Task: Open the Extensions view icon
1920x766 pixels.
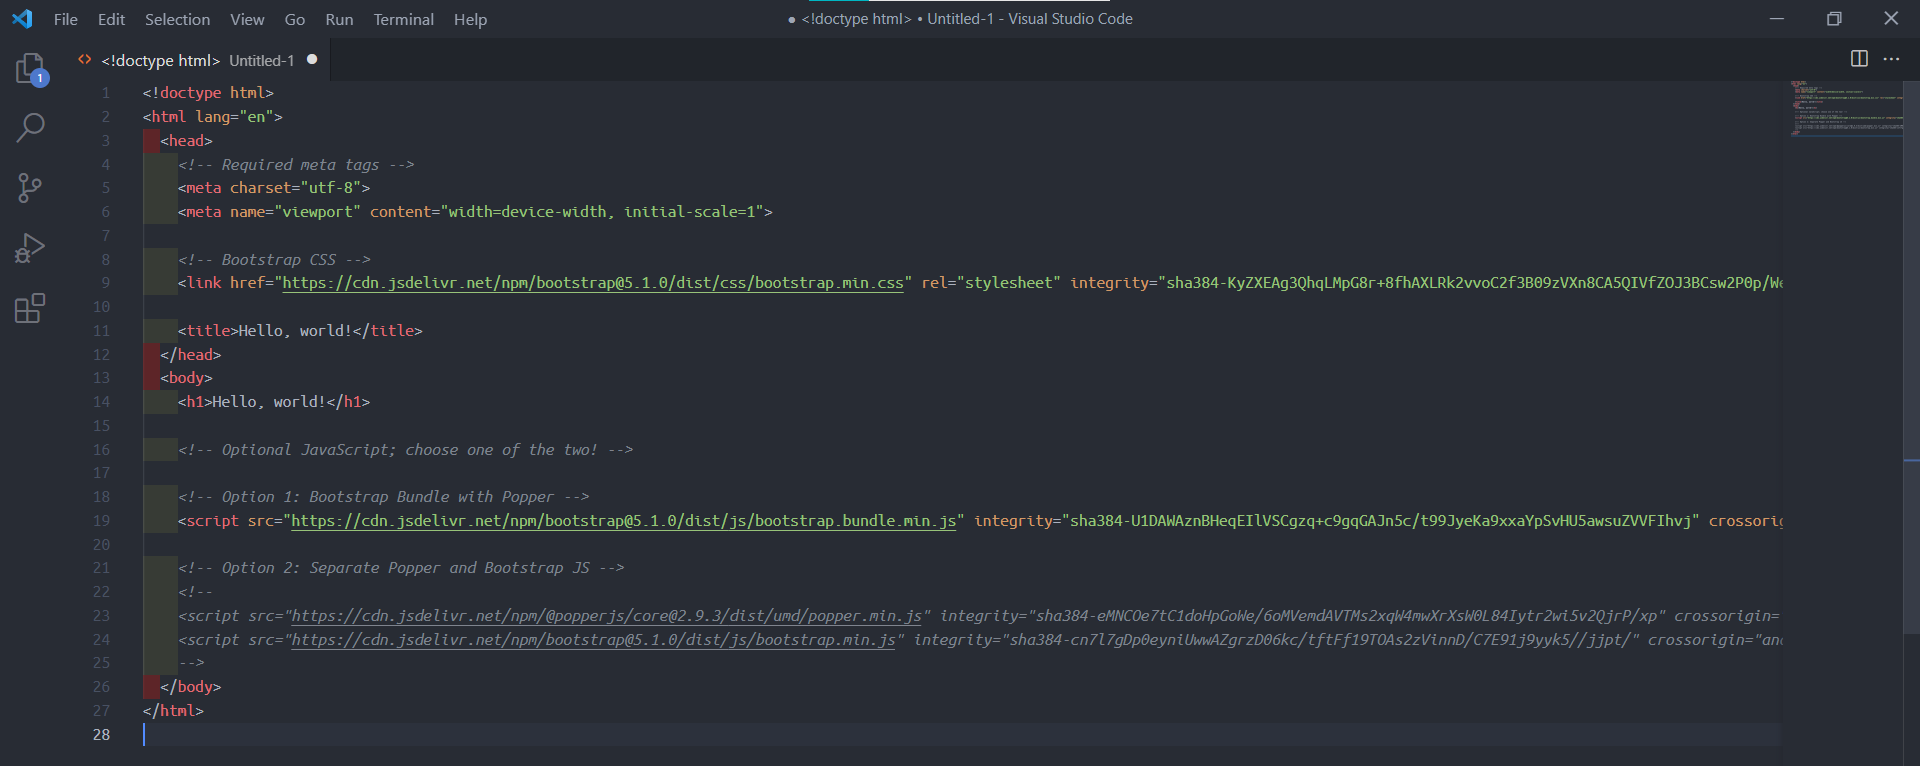Action: pyautogui.click(x=30, y=308)
